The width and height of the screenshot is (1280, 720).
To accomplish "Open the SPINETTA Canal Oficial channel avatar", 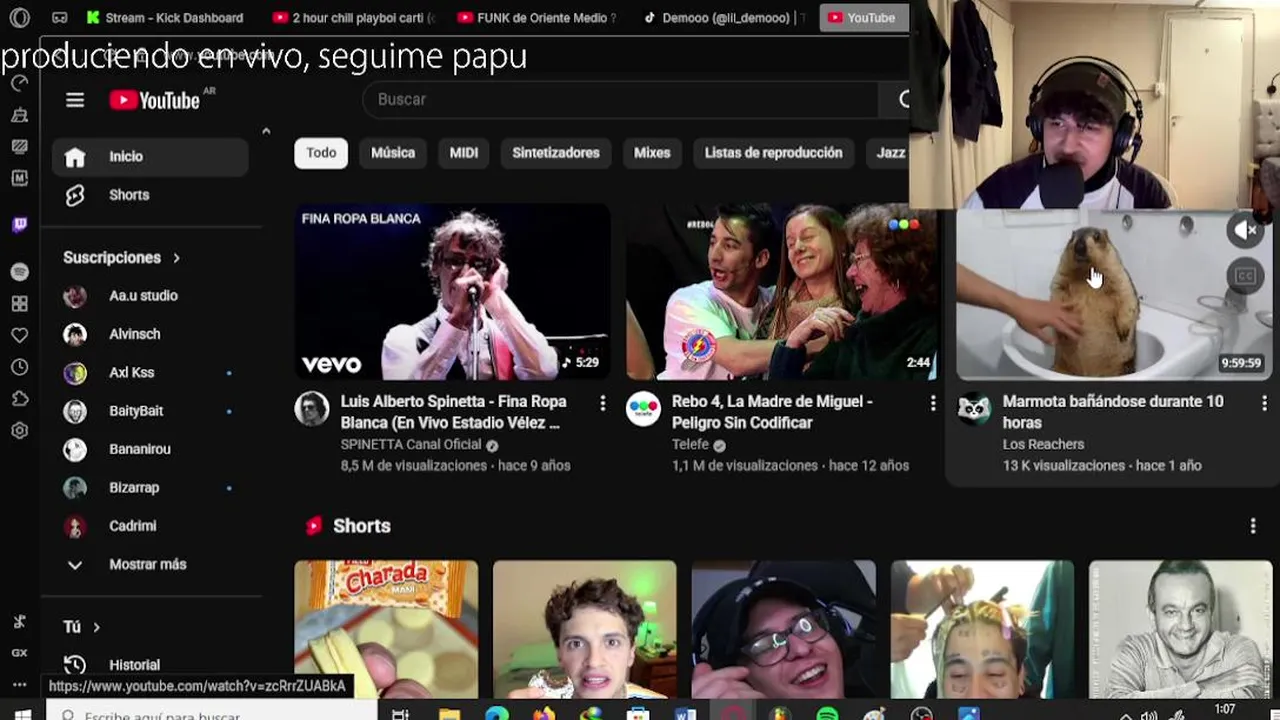I will (x=311, y=408).
